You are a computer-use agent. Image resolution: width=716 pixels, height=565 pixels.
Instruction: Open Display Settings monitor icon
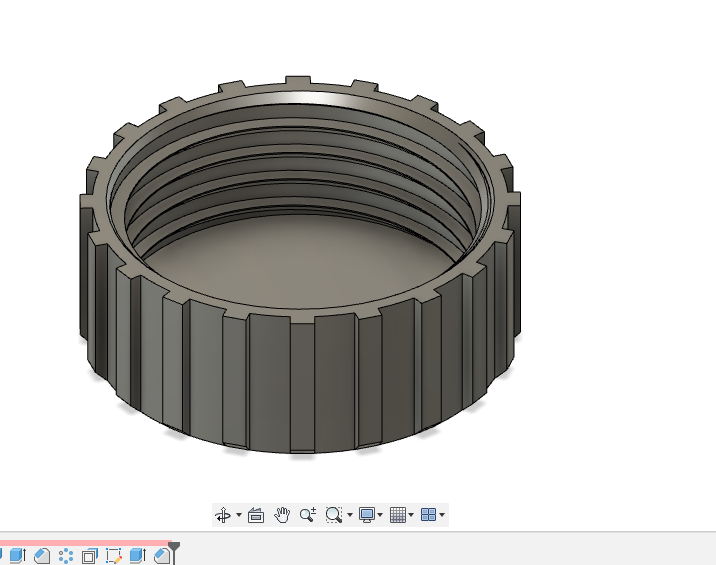click(x=367, y=515)
